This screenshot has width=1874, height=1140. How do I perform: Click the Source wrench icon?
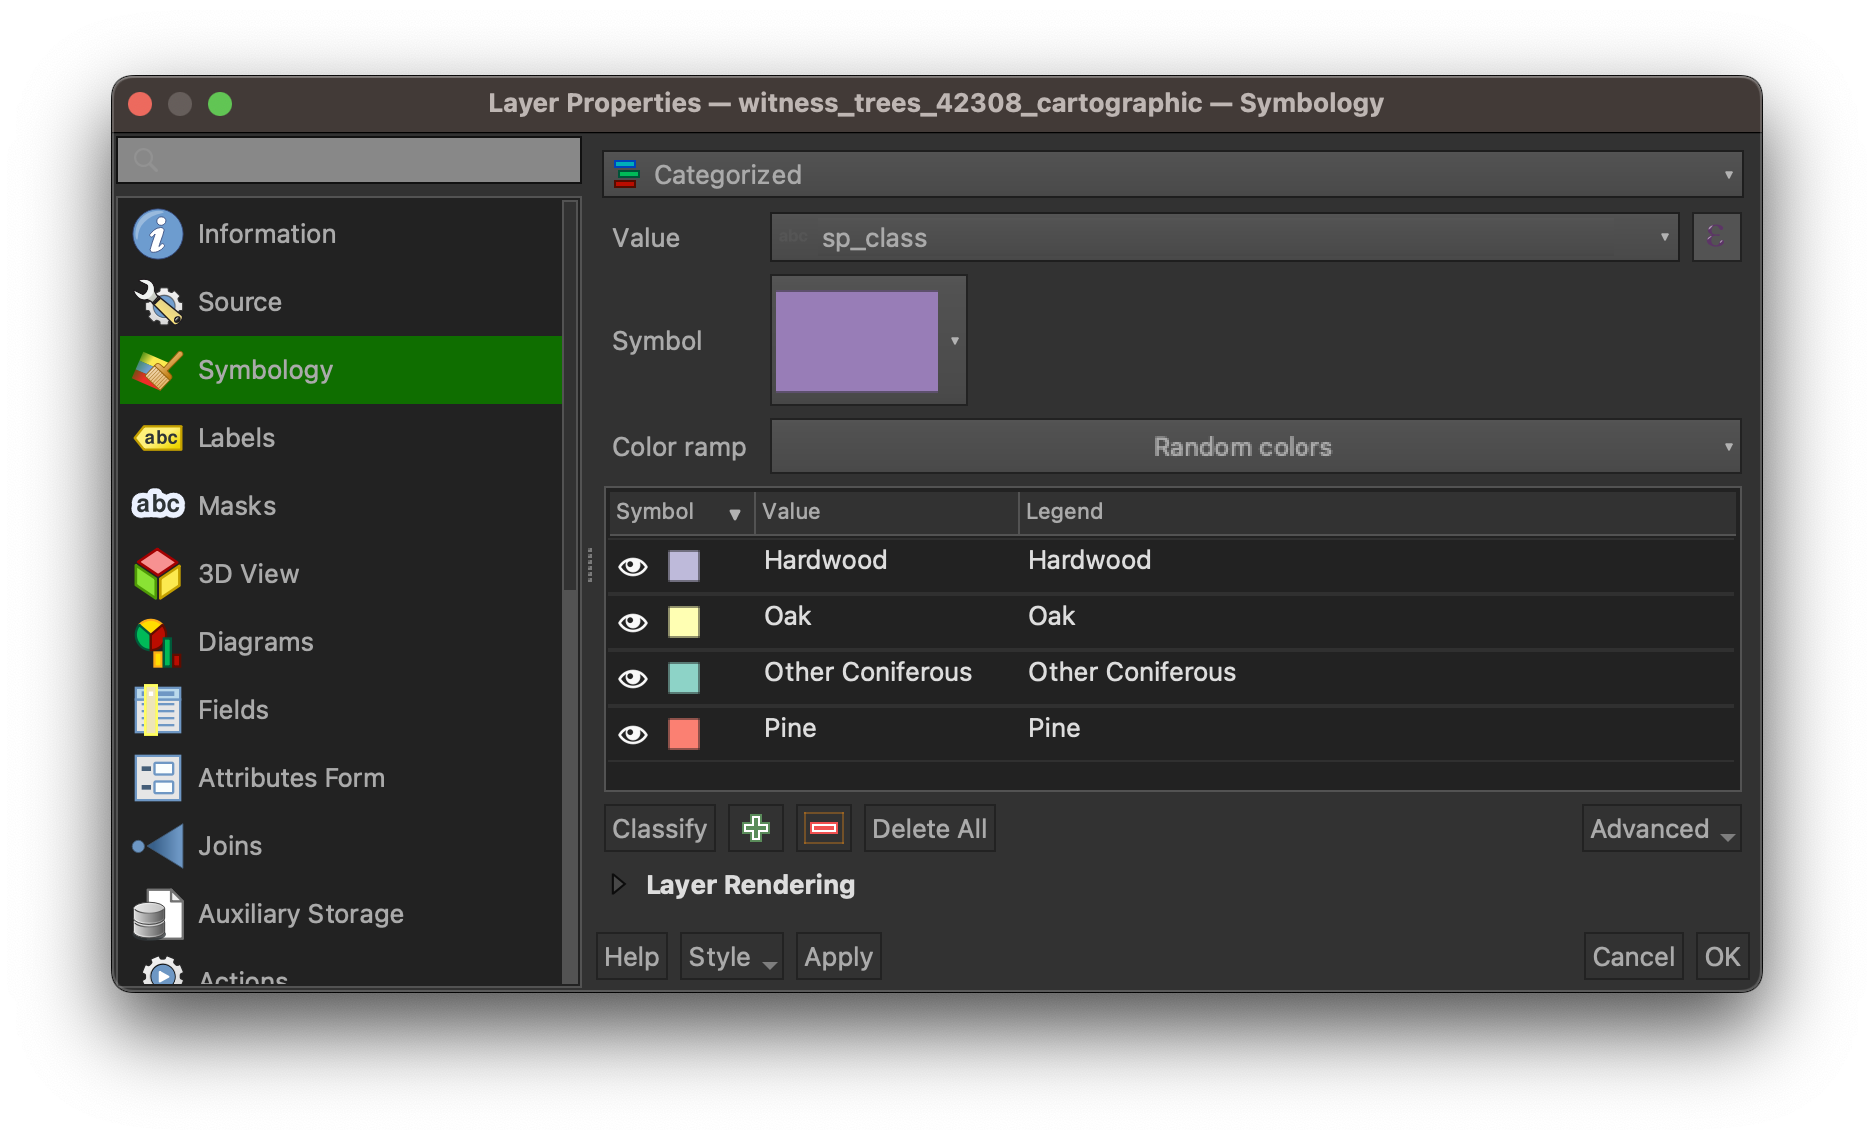158,302
